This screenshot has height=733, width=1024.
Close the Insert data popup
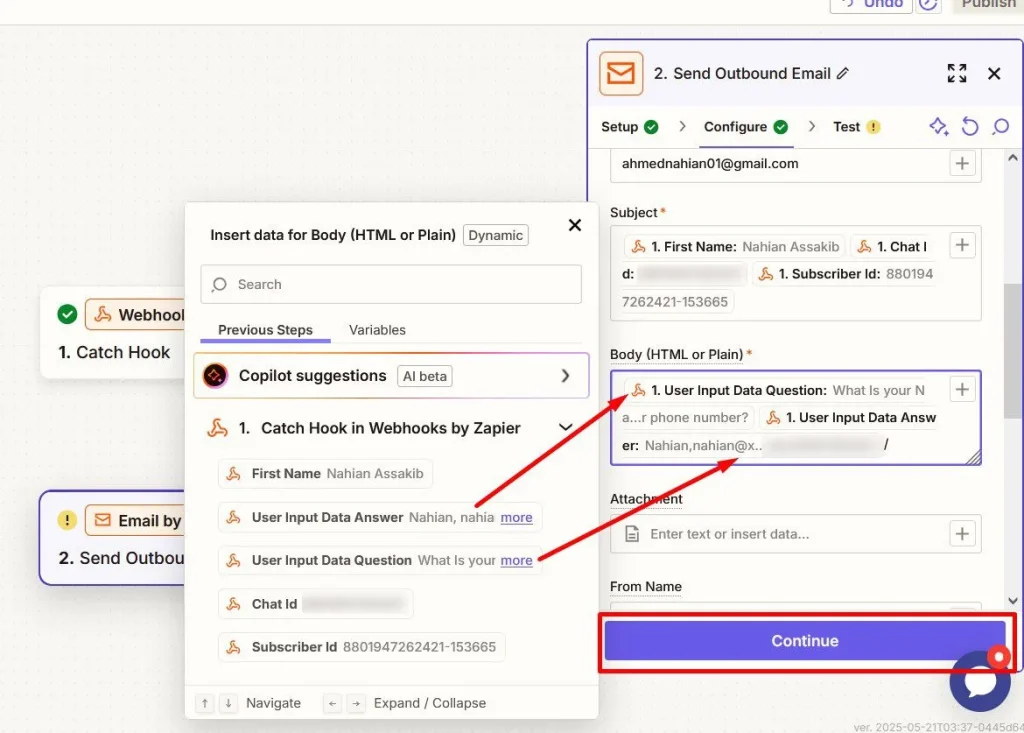click(575, 225)
